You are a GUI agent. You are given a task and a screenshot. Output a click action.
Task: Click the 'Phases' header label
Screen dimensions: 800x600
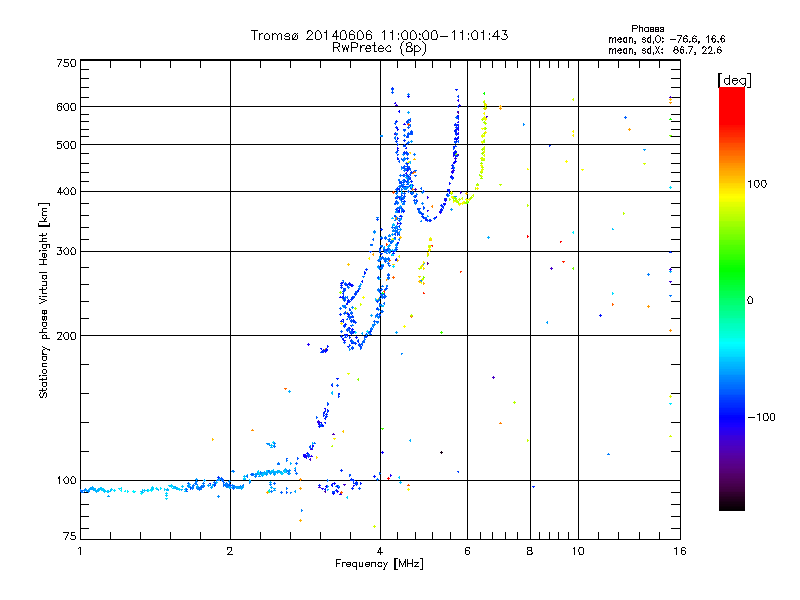(647, 29)
